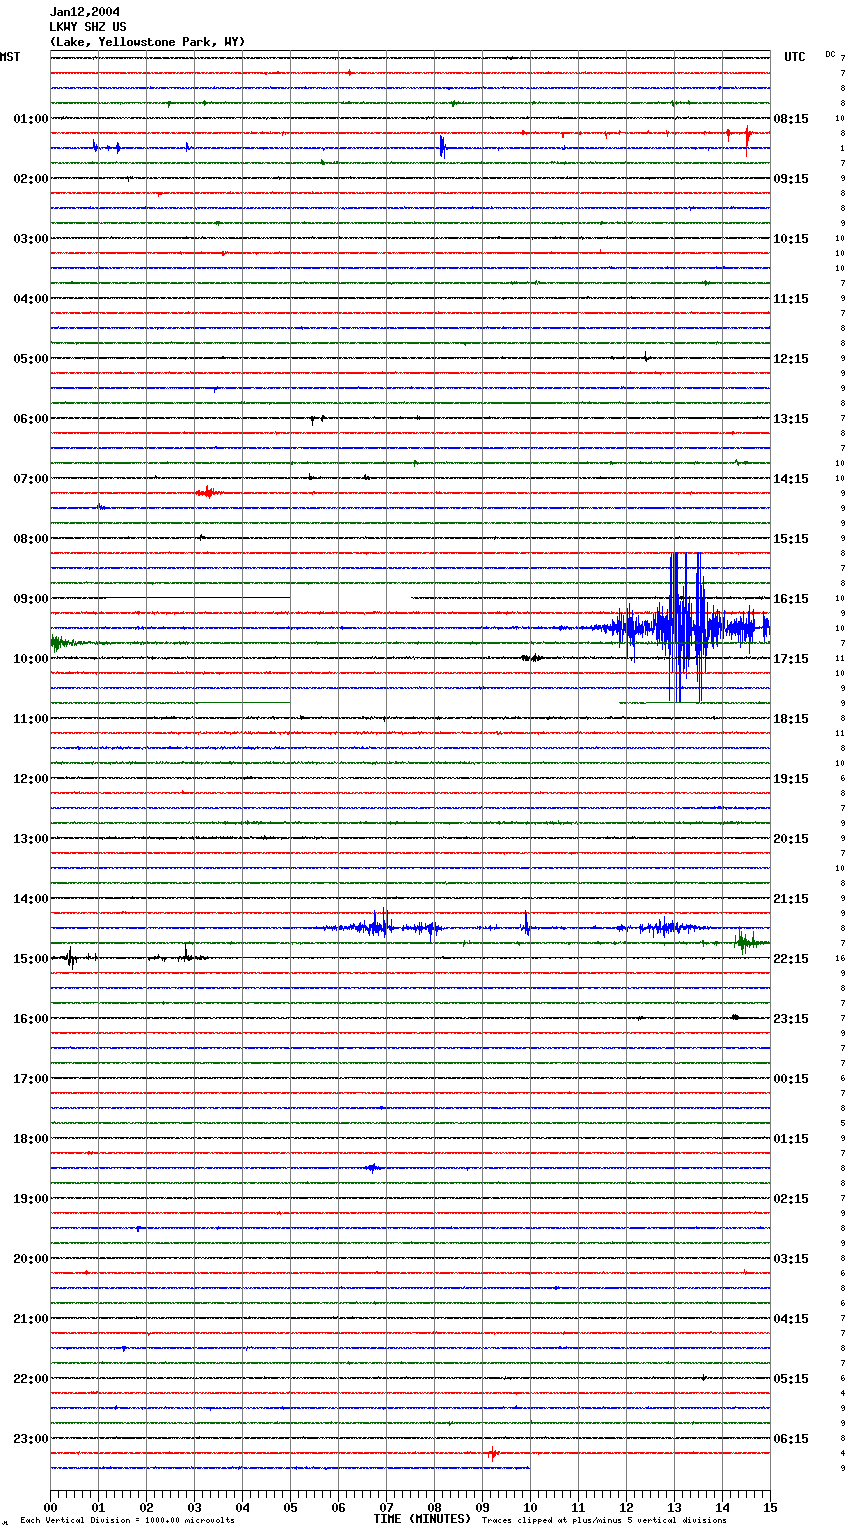Click the green coda at left before 10:00
Image resolution: width=850 pixels, height=1534 pixels.
(68, 643)
